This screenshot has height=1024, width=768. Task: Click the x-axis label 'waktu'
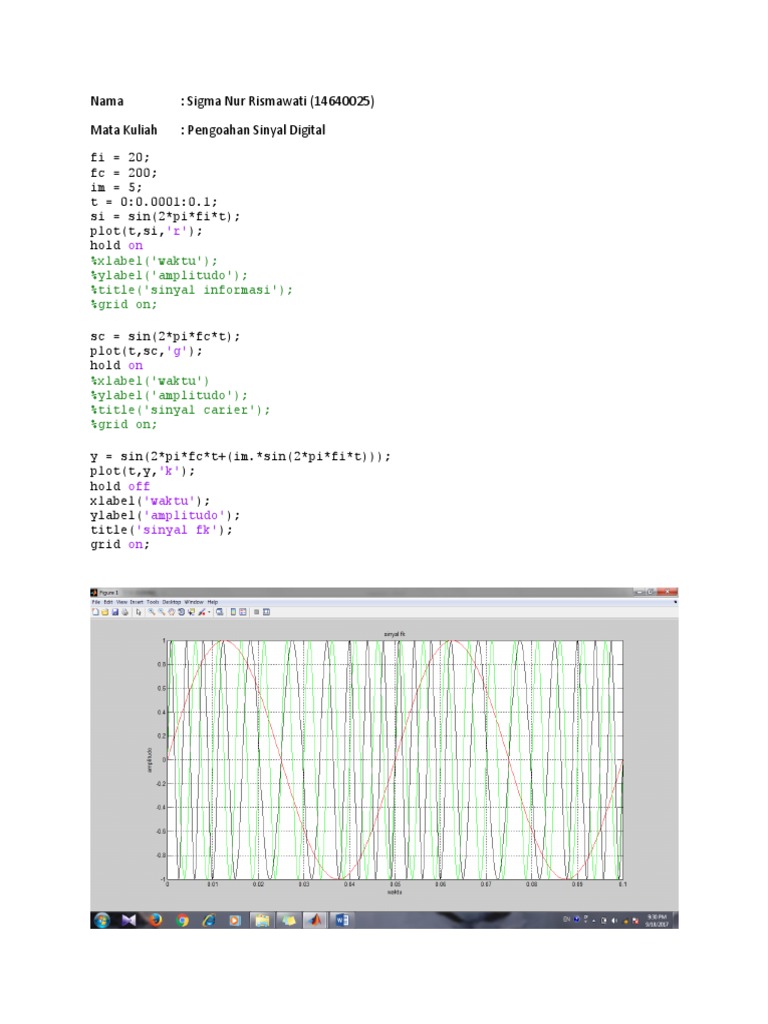click(x=394, y=891)
